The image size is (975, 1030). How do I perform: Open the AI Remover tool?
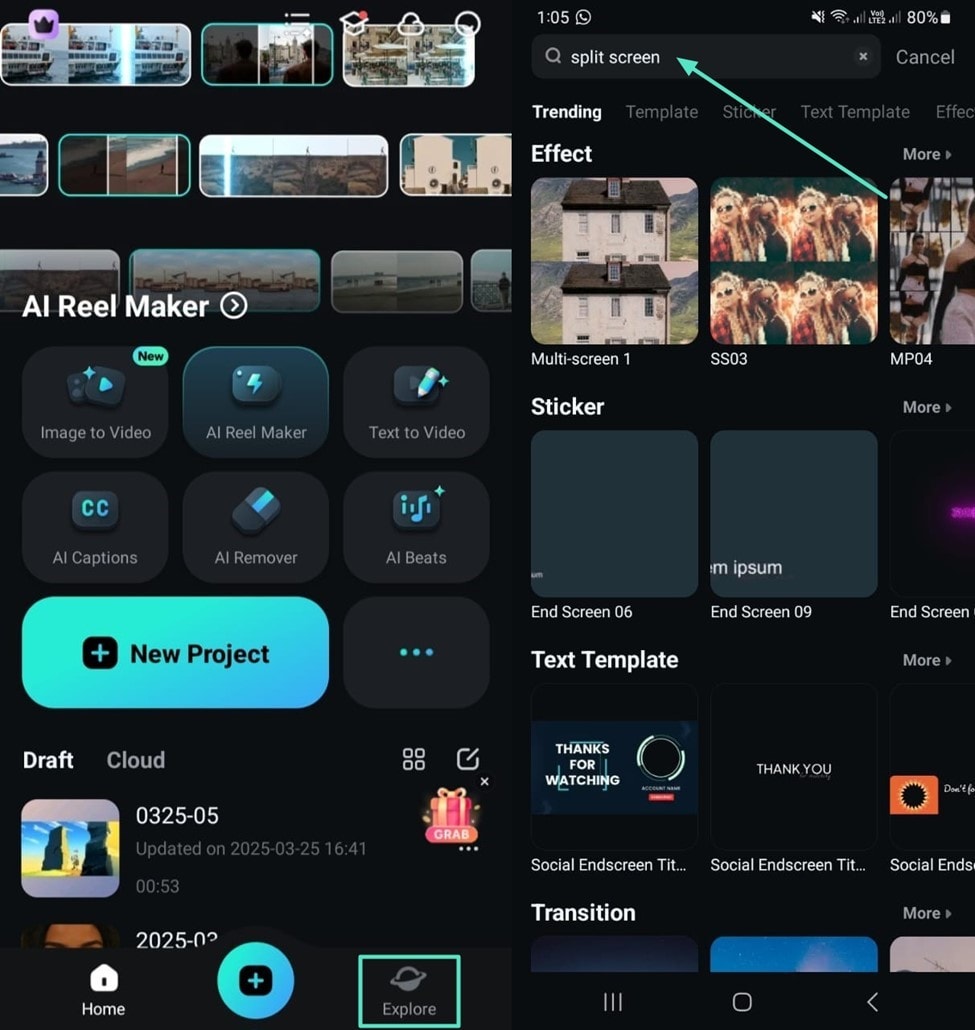(x=256, y=527)
